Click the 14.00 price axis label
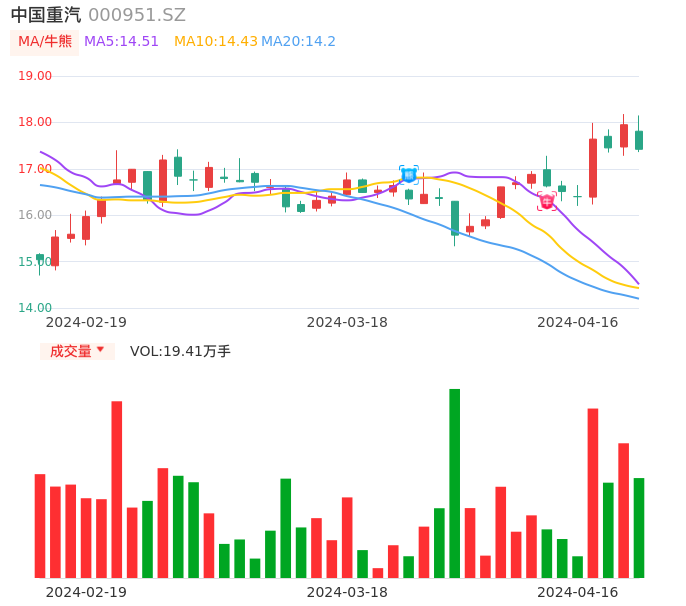The height and width of the screenshot is (606, 686). [35, 308]
